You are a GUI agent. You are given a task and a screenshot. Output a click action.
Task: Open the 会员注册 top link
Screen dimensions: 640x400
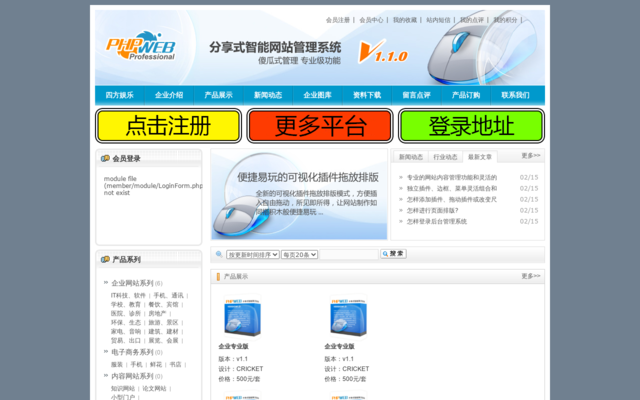338,20
